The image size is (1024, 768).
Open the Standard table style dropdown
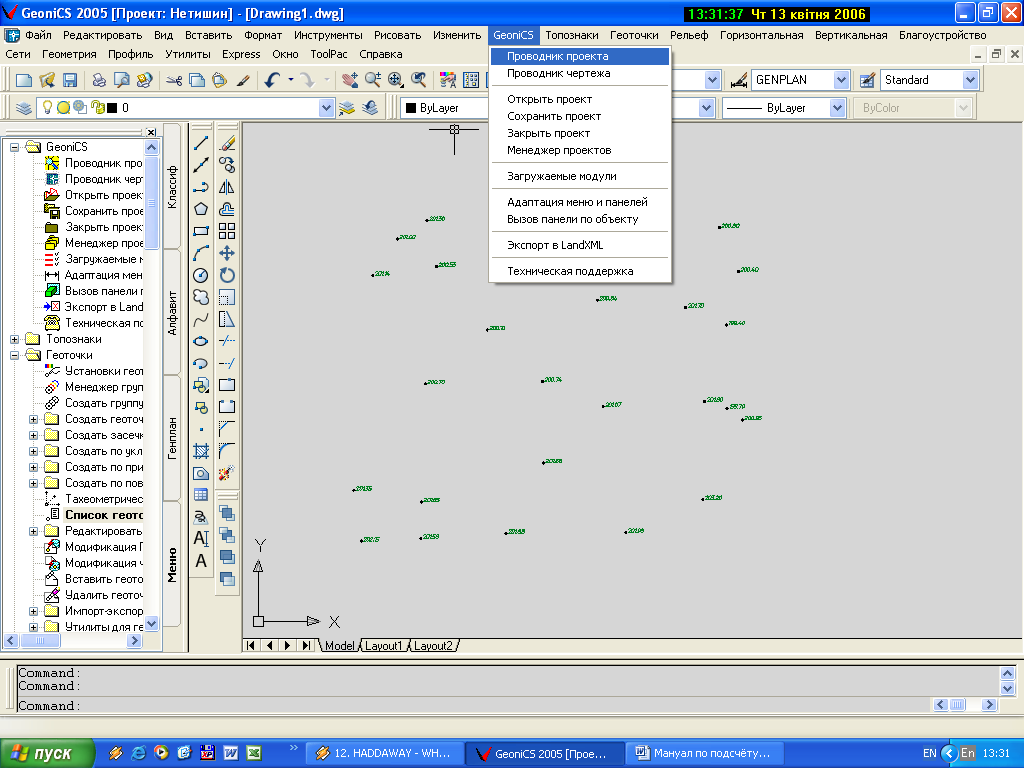click(970, 80)
